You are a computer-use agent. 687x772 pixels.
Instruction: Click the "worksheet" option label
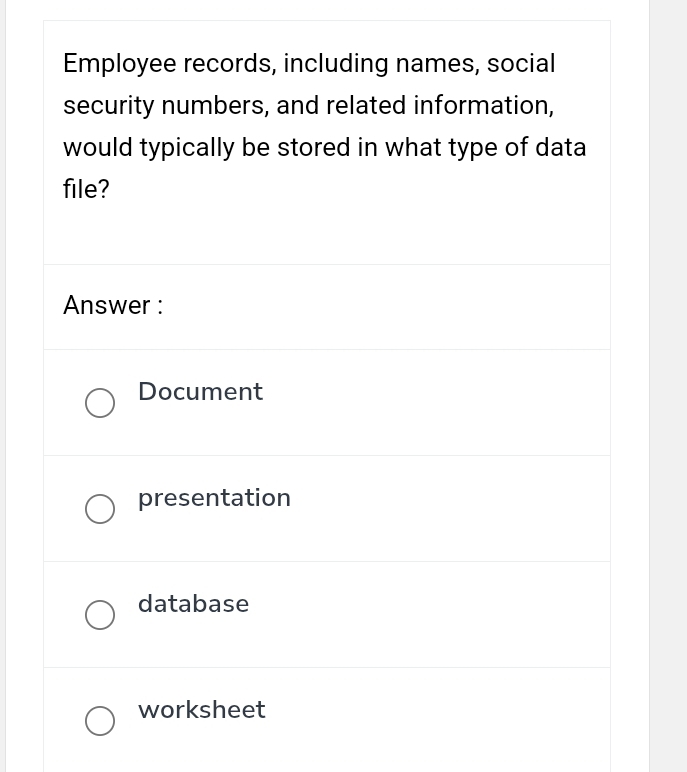[x=201, y=710]
